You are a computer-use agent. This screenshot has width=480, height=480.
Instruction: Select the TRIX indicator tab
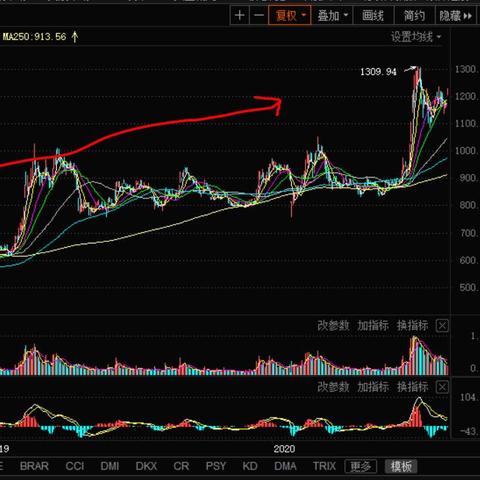(324, 466)
